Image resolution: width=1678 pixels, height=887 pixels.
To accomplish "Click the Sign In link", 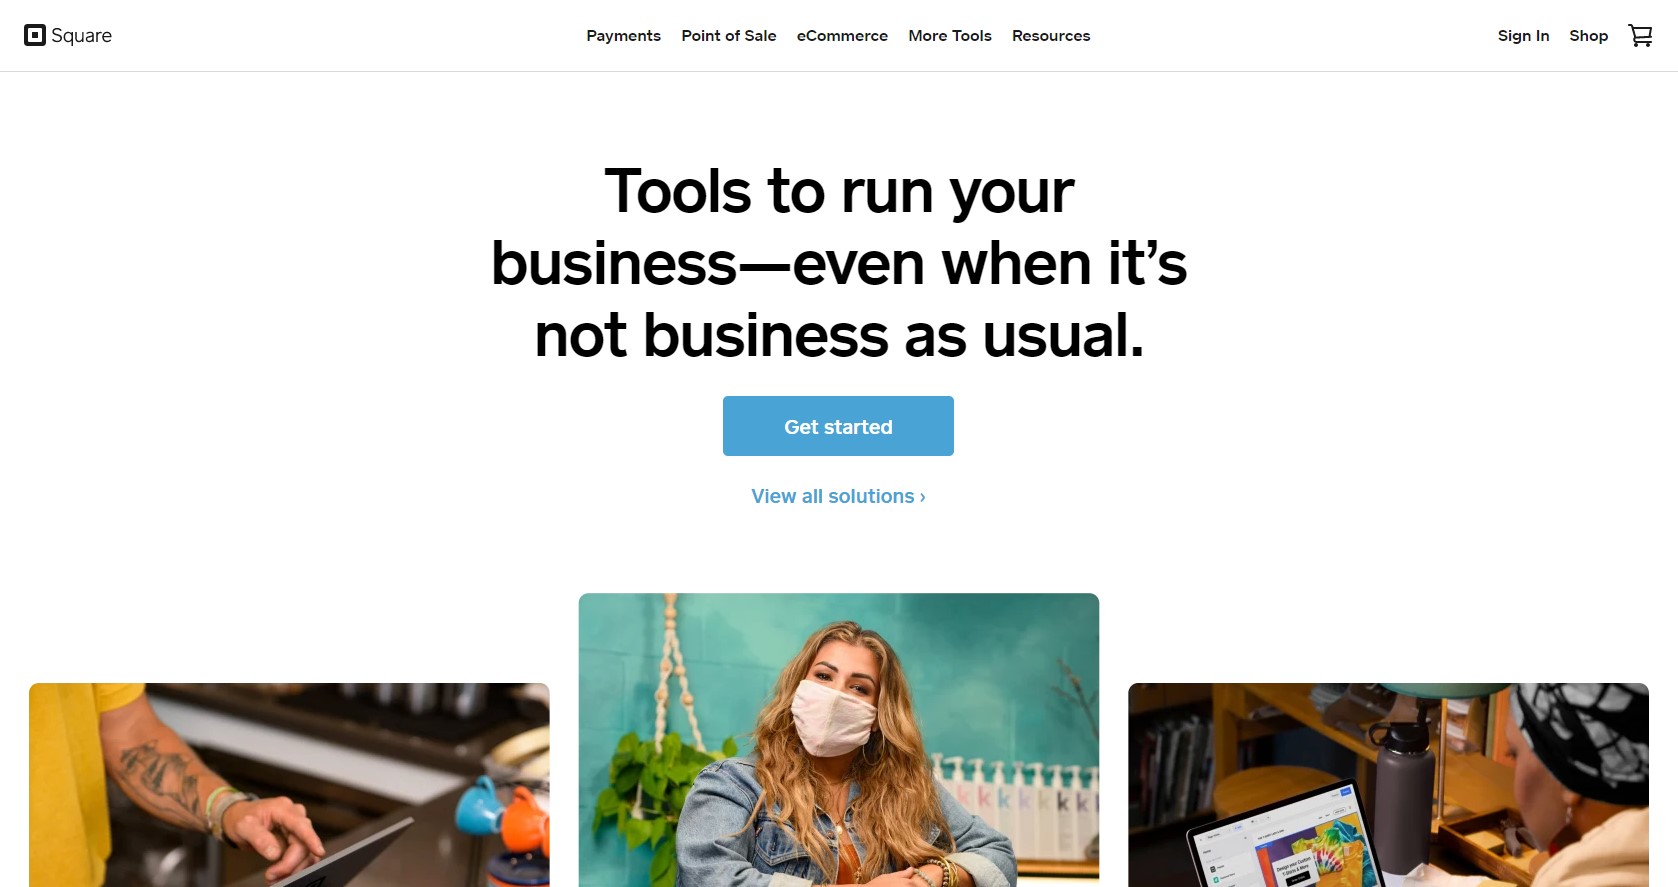I will (1523, 36).
